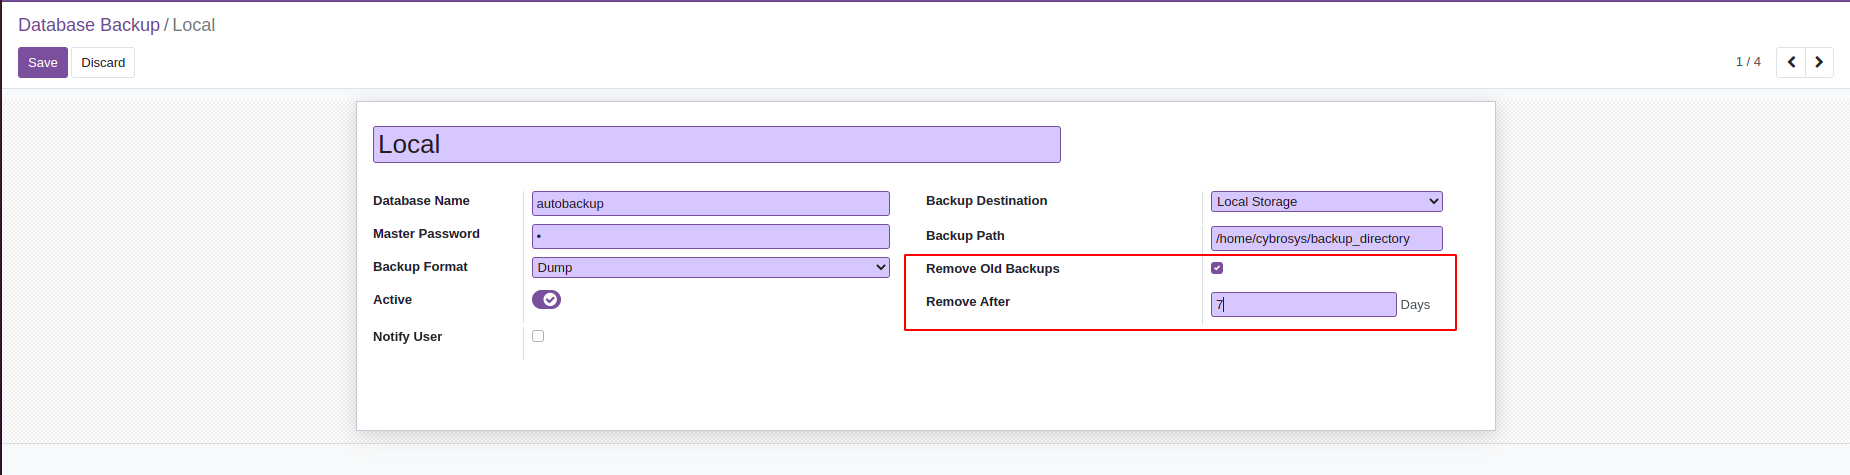Viewport: 1850px width, 475px height.
Task: Toggle the Active switch
Action: pos(546,300)
